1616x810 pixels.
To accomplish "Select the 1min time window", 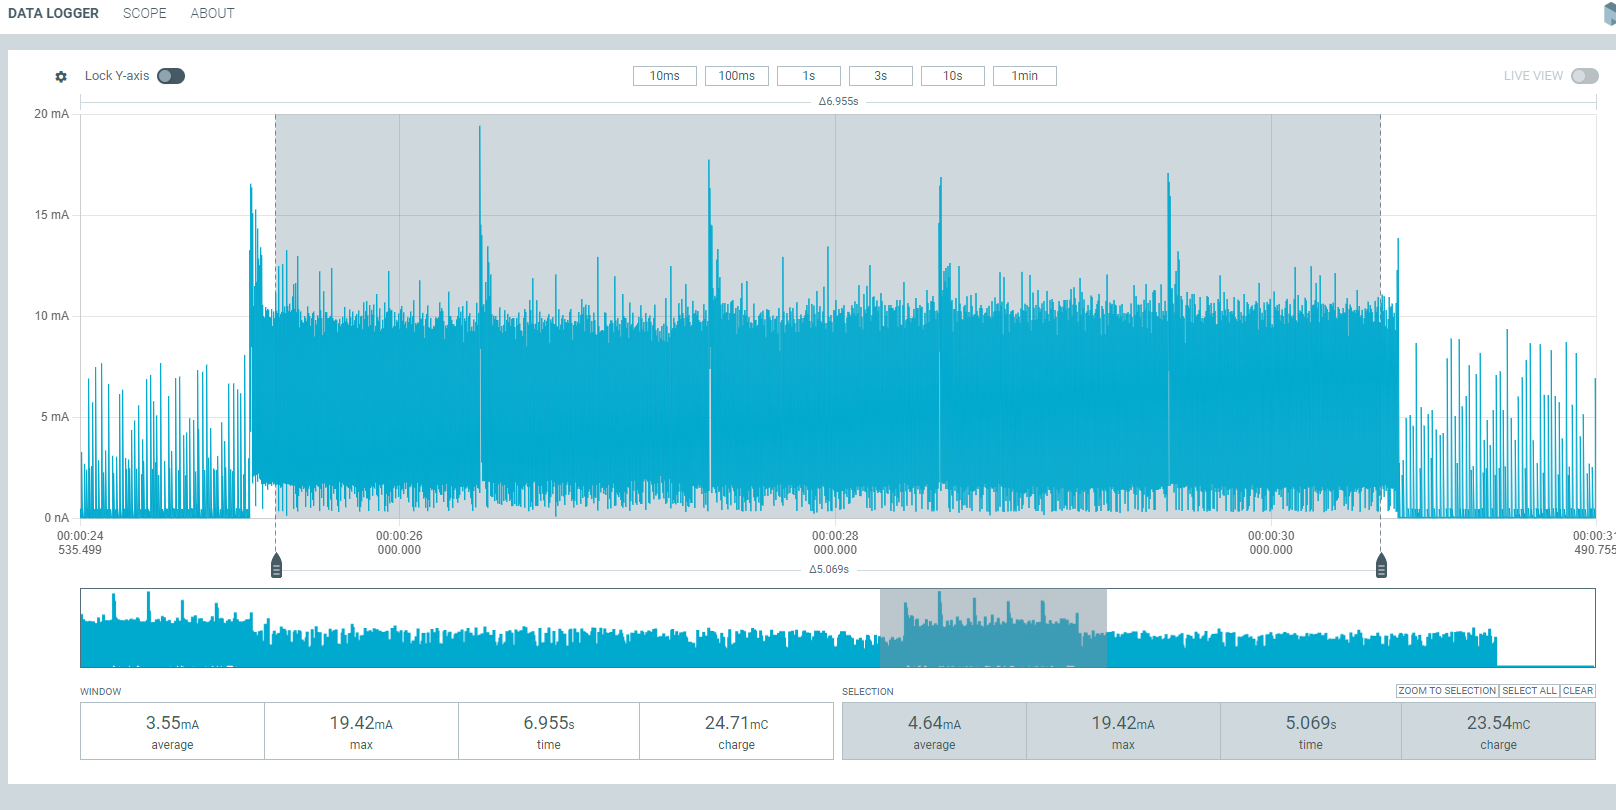I will (1025, 76).
